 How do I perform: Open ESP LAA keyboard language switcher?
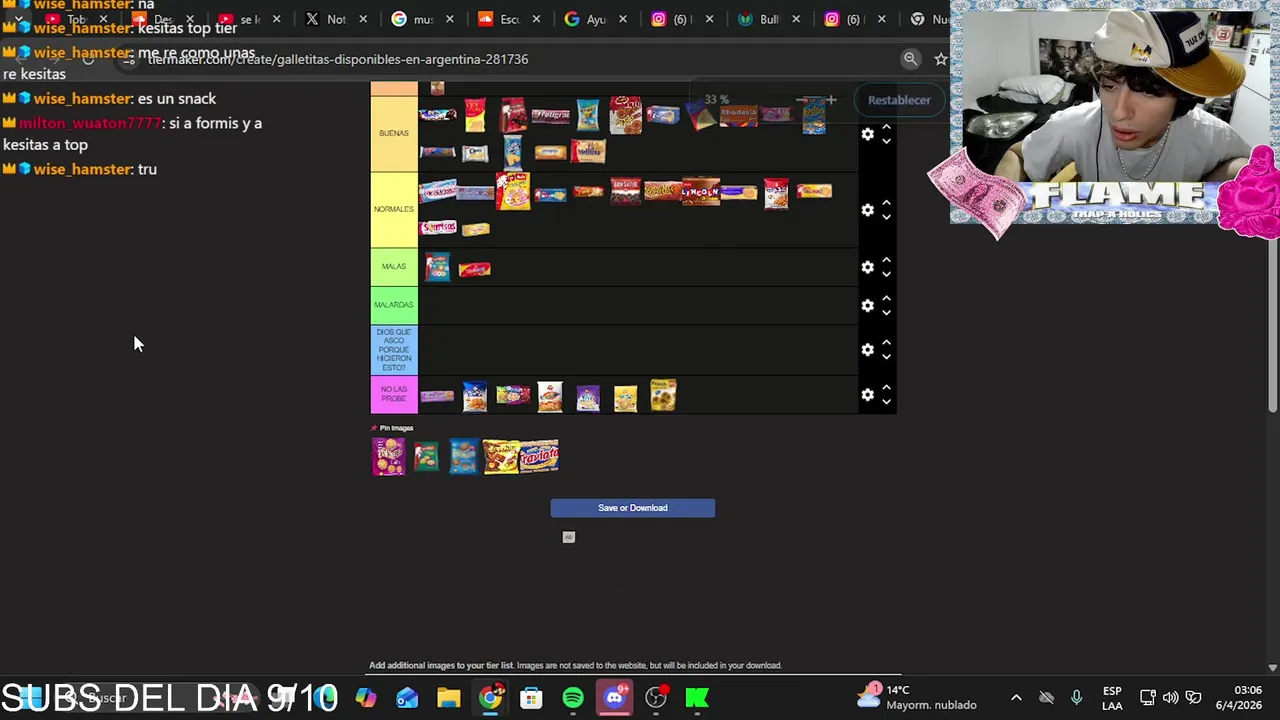pyautogui.click(x=1112, y=697)
